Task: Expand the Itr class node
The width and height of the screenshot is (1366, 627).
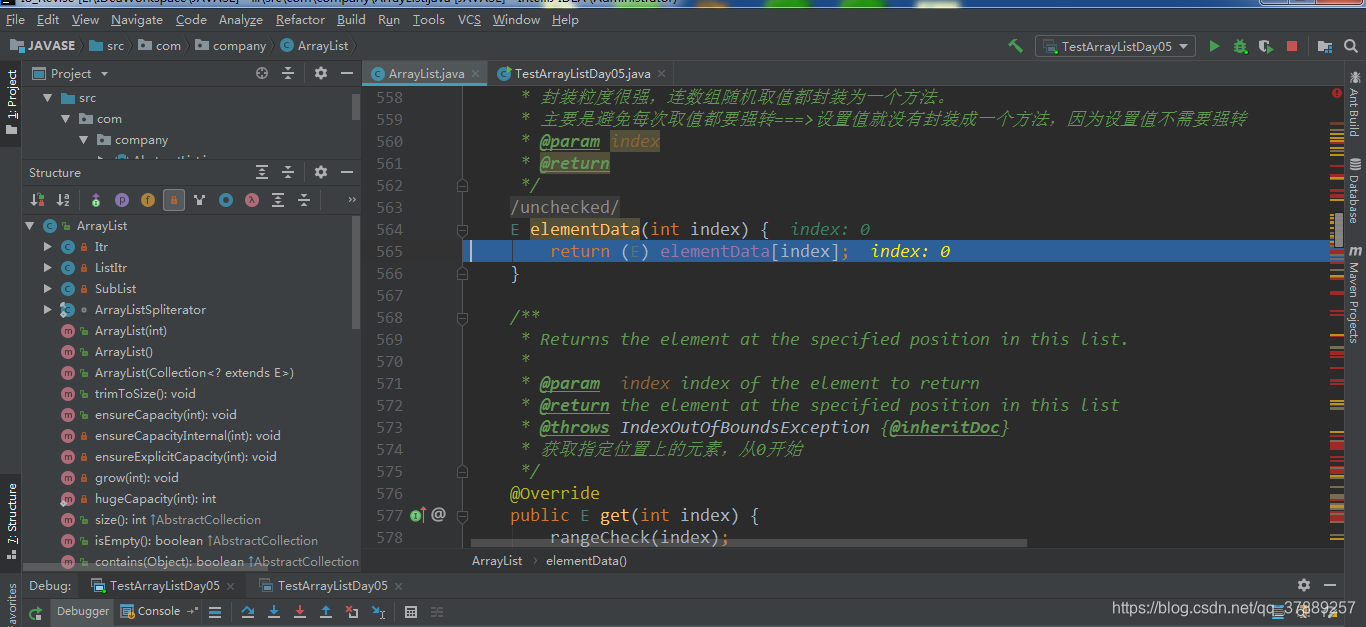Action: (x=47, y=246)
